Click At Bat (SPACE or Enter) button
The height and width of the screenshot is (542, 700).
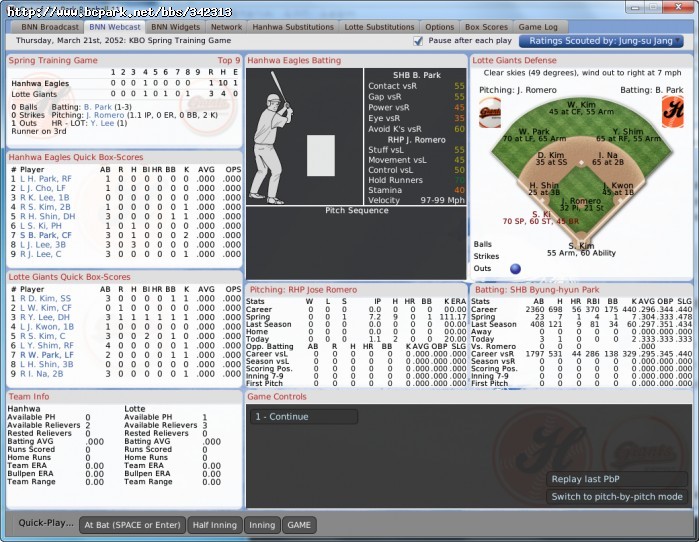click(132, 525)
